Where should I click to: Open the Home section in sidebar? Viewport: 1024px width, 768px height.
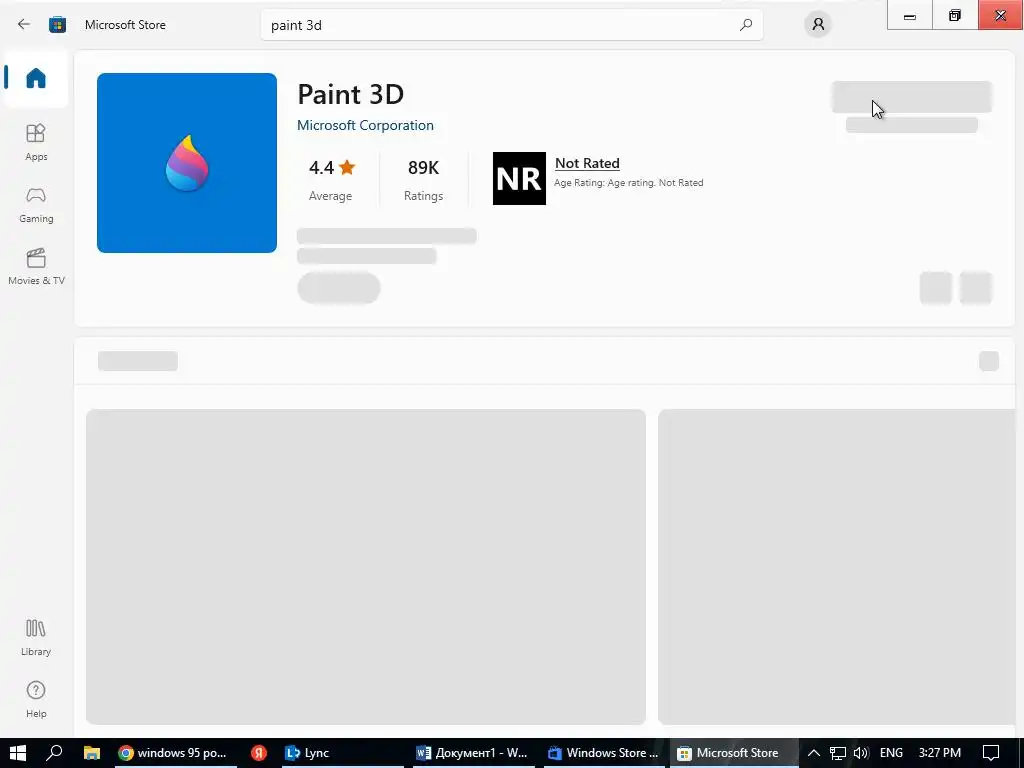click(36, 78)
